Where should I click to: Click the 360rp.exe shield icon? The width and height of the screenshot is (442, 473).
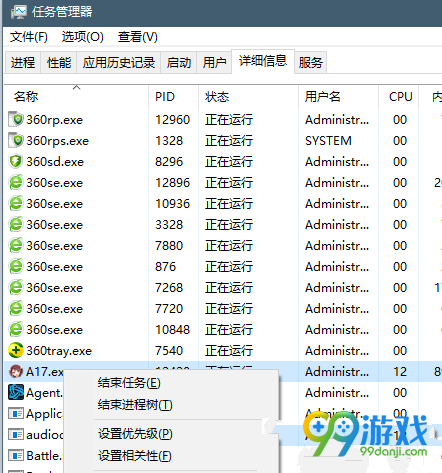coord(16,119)
